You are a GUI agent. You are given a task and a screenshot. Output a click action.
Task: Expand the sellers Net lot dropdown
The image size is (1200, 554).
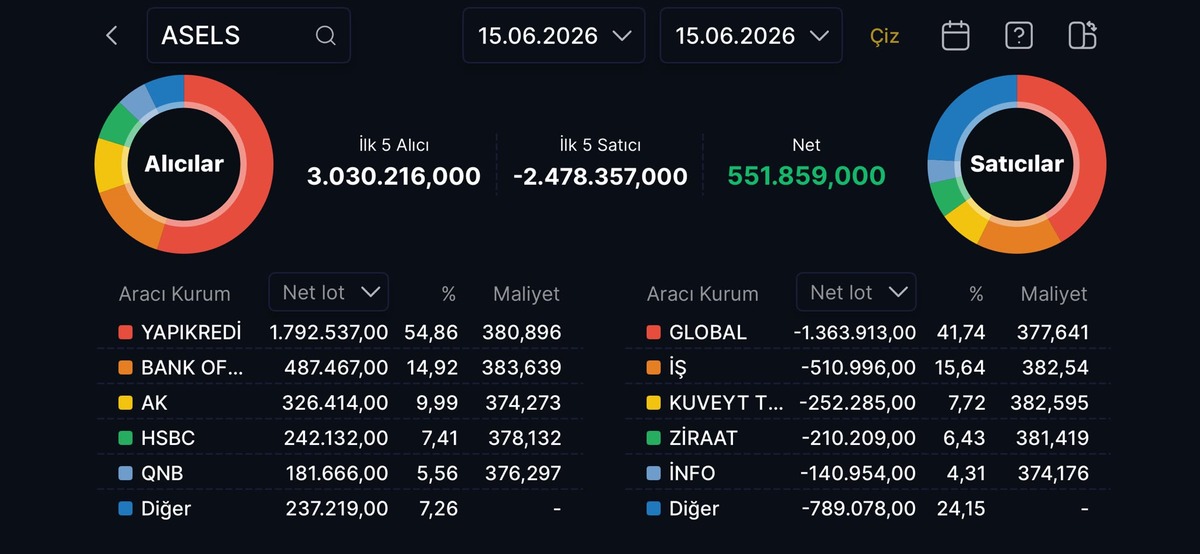coord(856,292)
